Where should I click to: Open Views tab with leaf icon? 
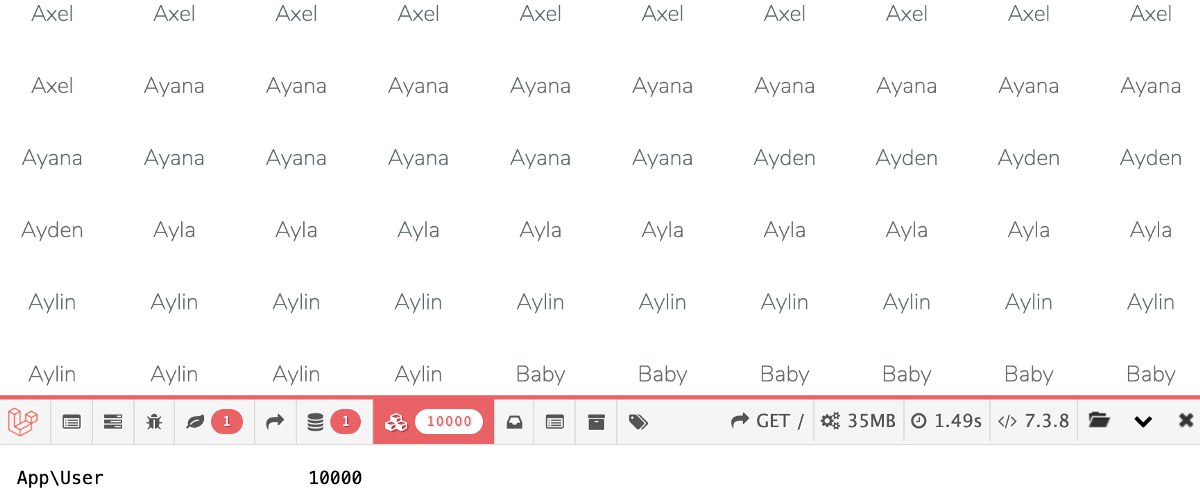click(x=214, y=422)
